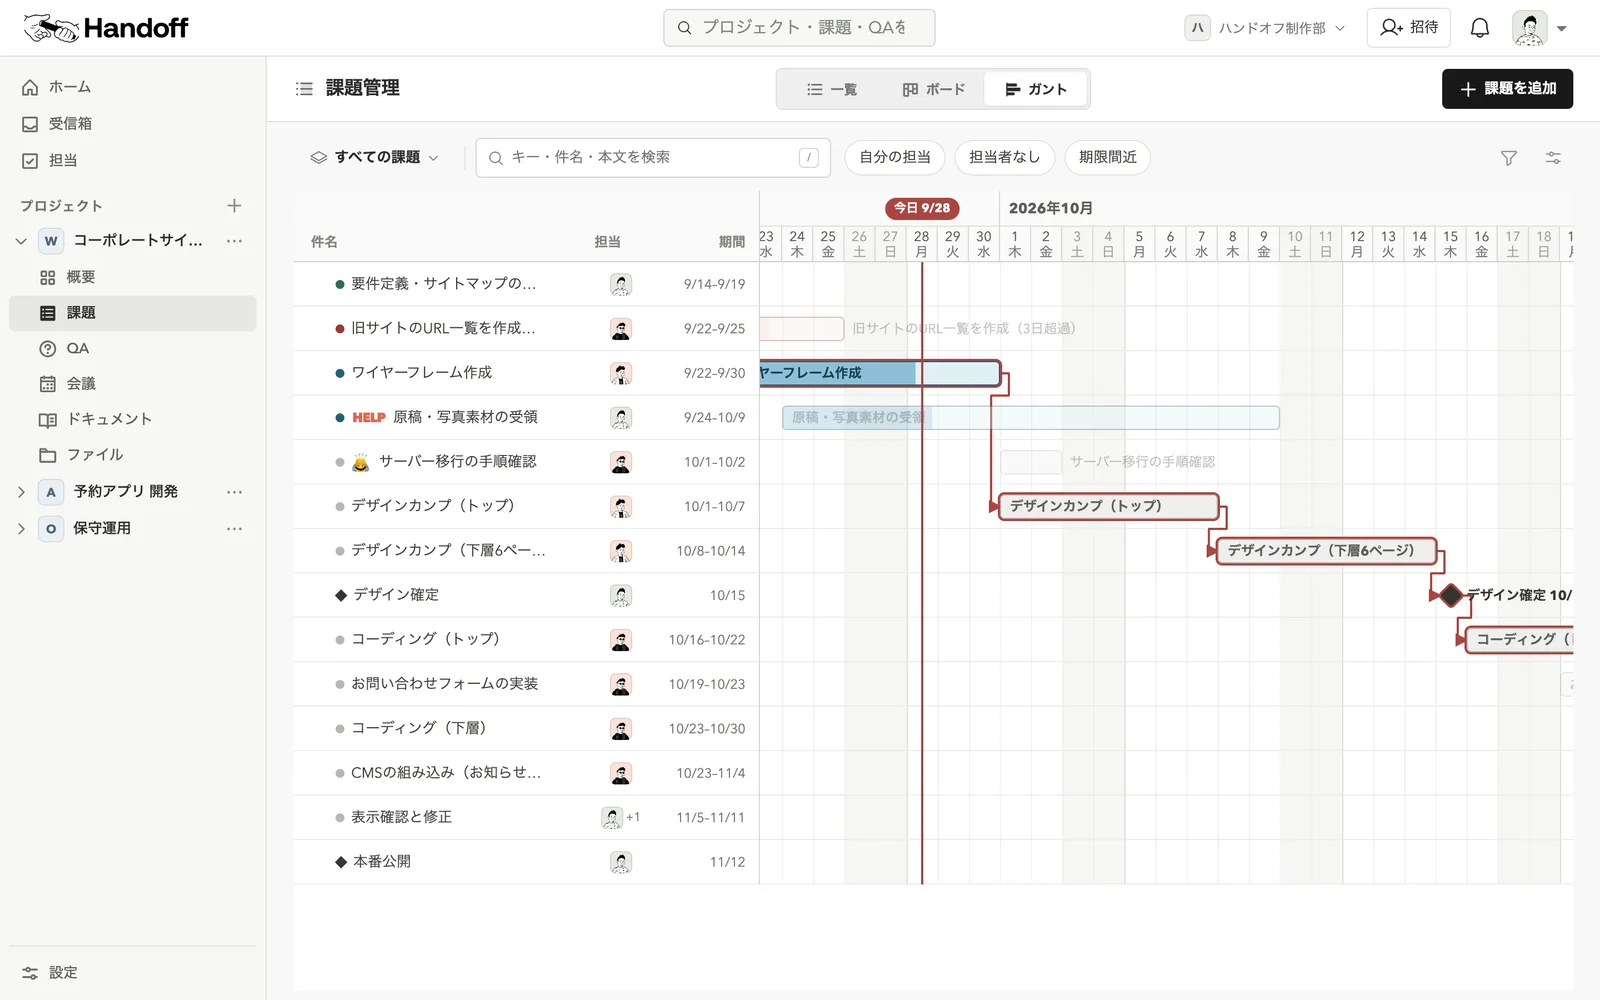The height and width of the screenshot is (1000, 1600).
Task: Open すべての課題 dropdown
Action: pos(375,157)
